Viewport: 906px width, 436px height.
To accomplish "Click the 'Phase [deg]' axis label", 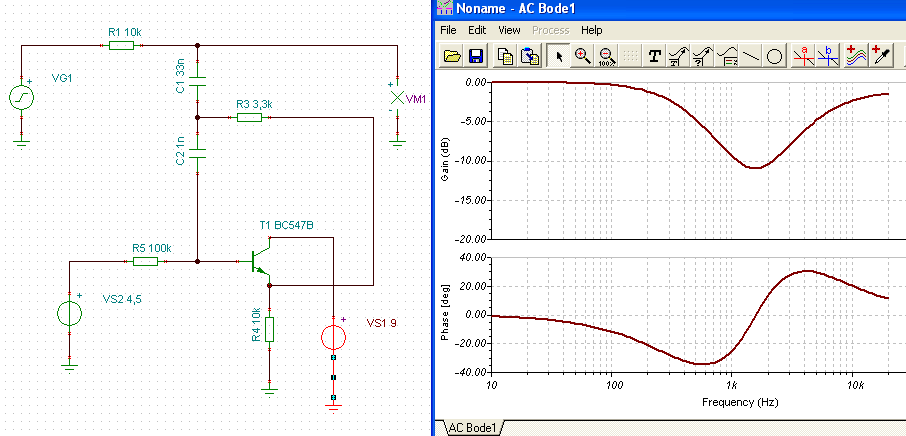I will click(x=444, y=314).
